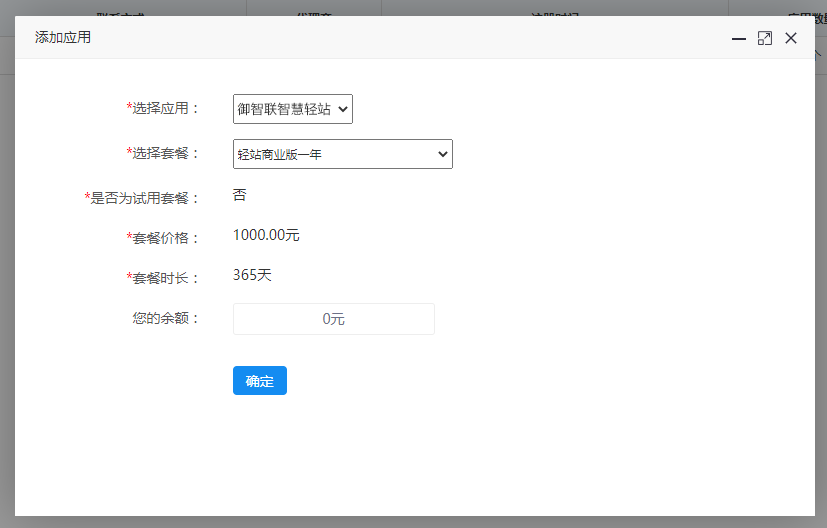Click the red asterisk before 选择应用
The height and width of the screenshot is (528, 827).
point(129,107)
